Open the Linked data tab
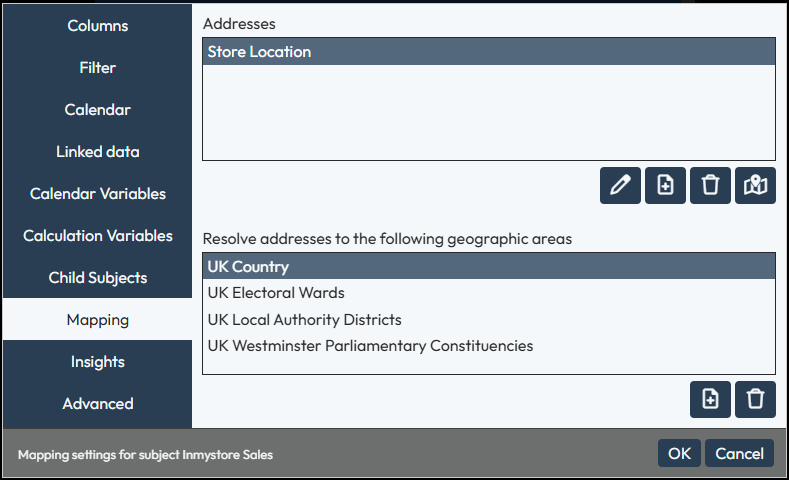Screen dimensions: 789x480 pyautogui.click(x=98, y=151)
